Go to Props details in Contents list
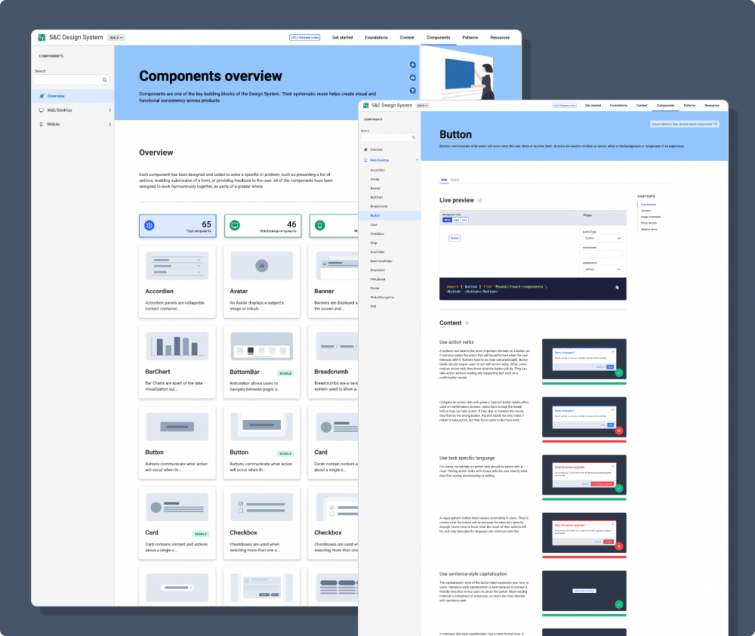 tap(649, 223)
